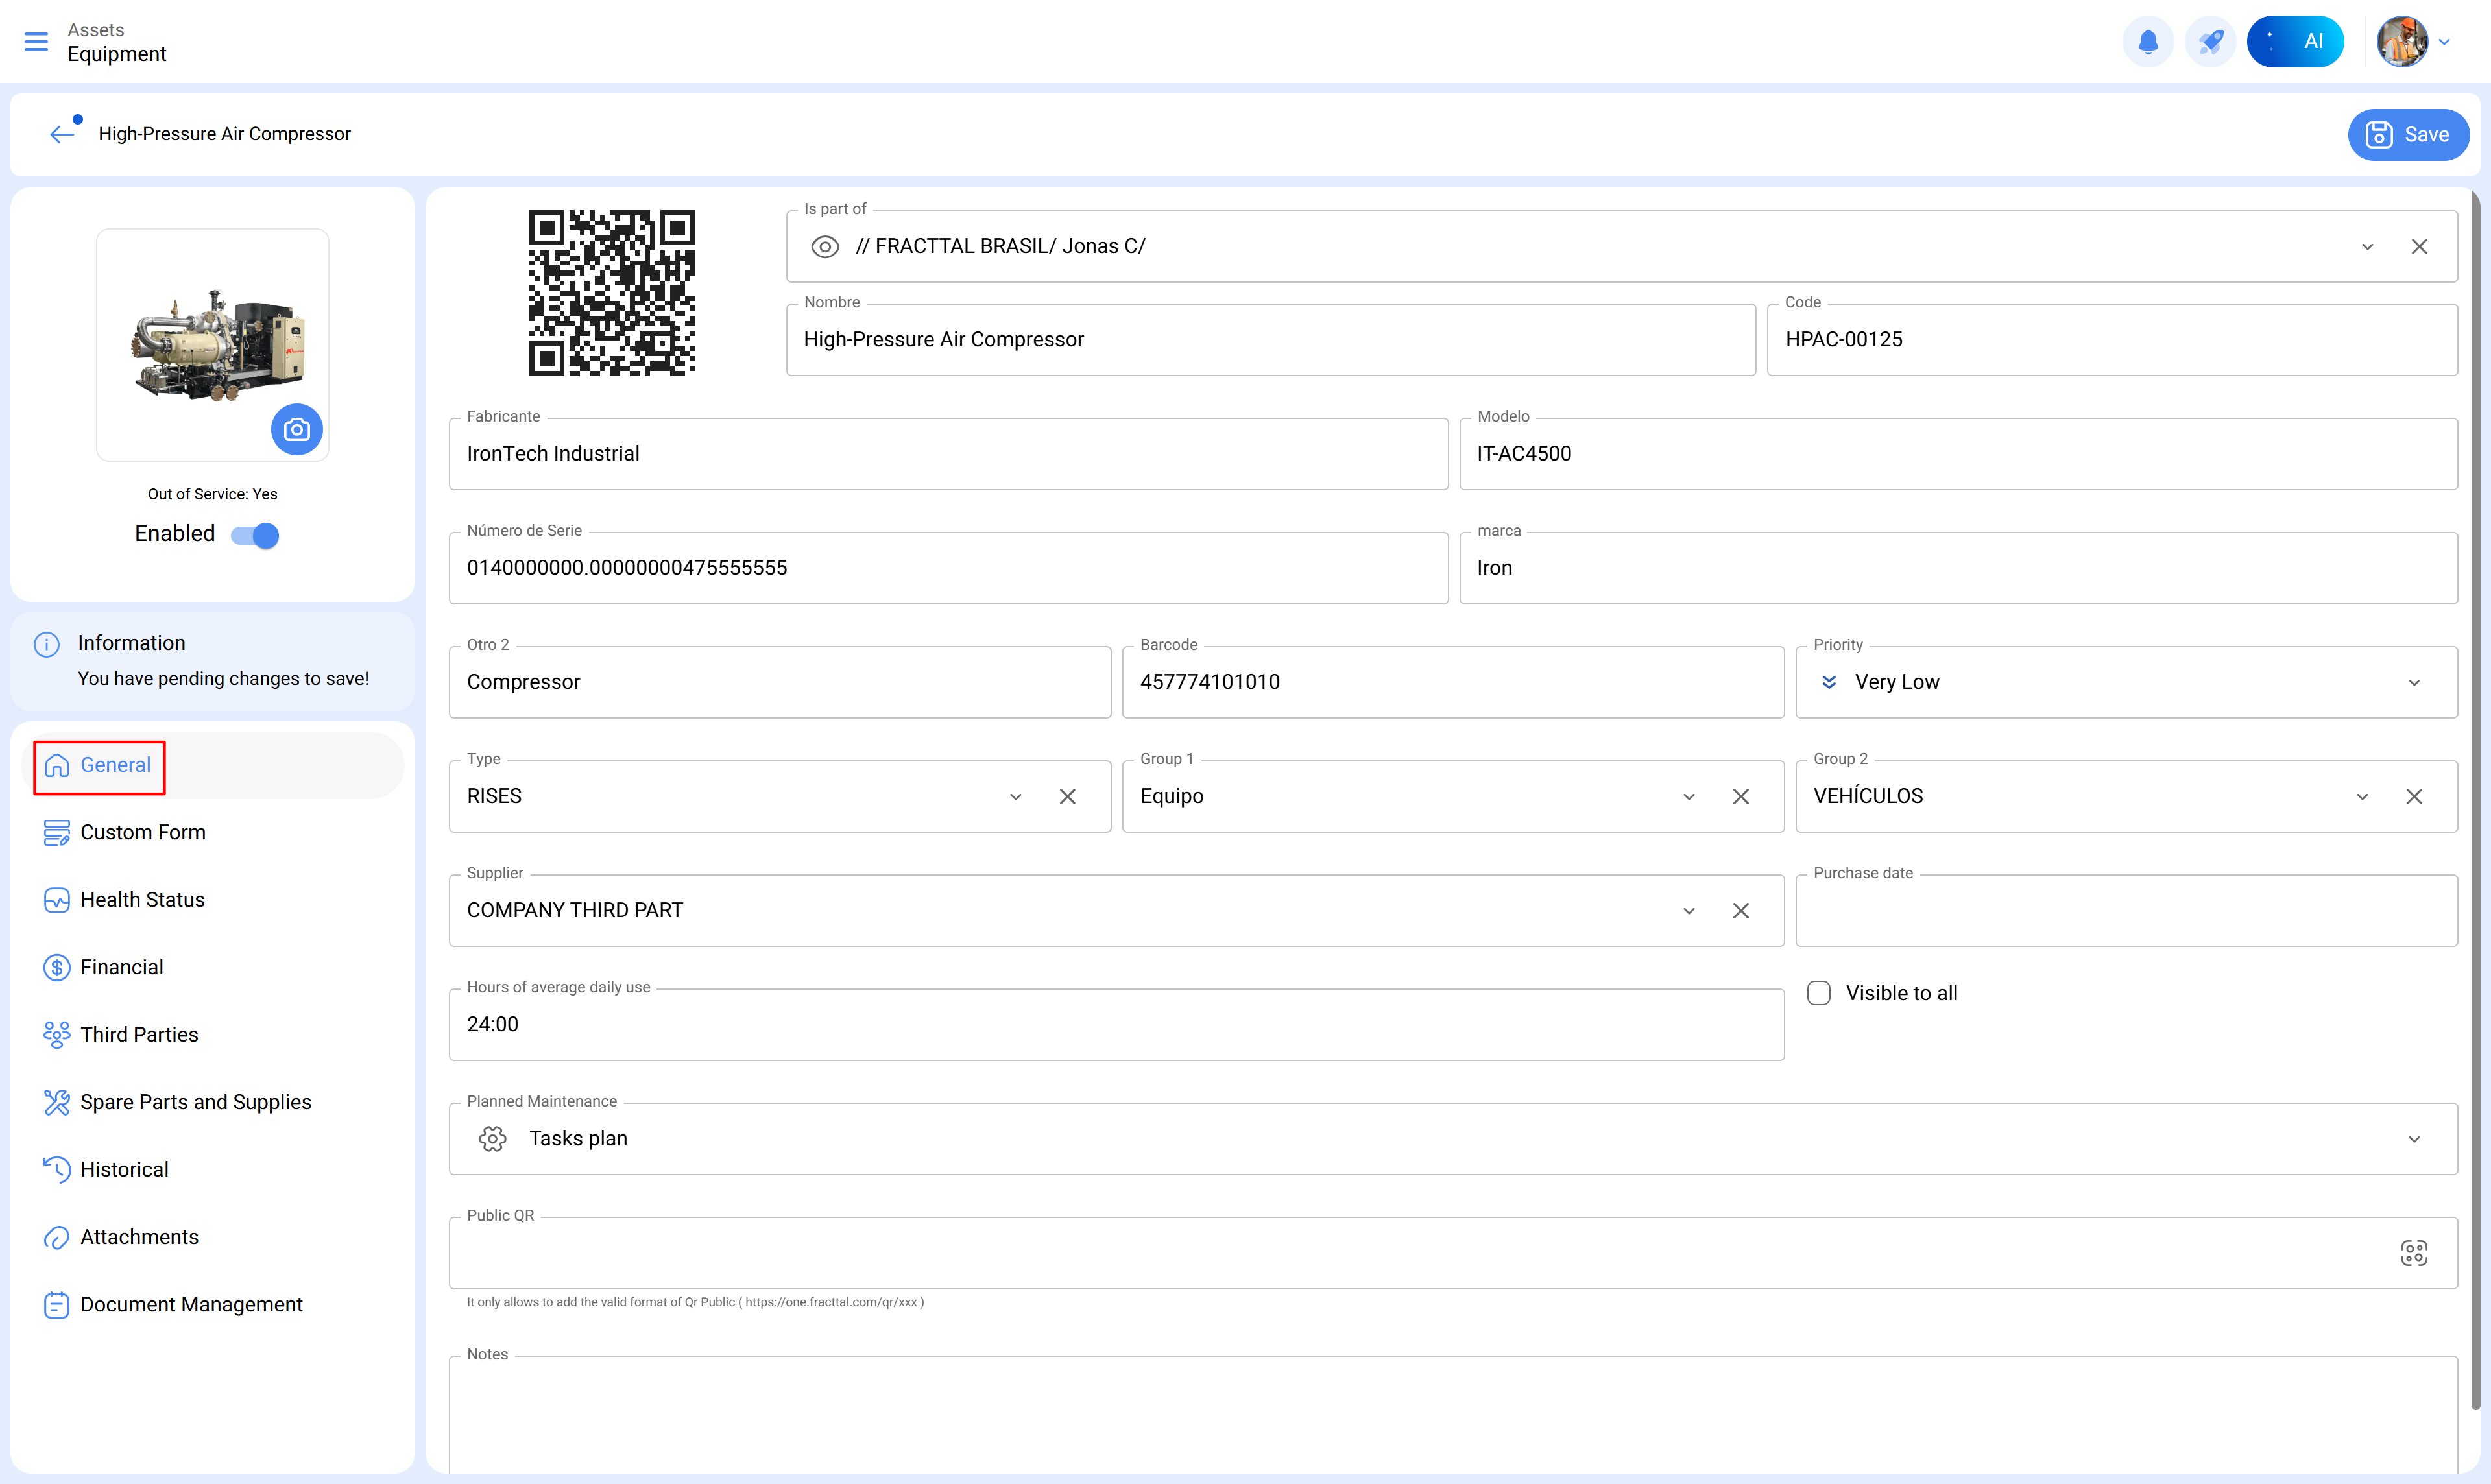
Task: Clear the Supplier field with X
Action: coord(1741,910)
